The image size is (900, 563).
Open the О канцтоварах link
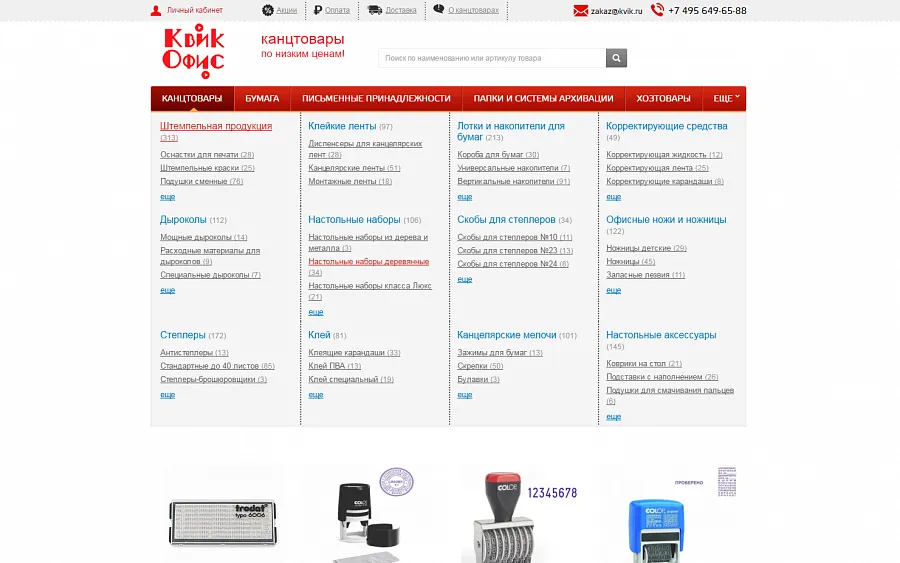tap(474, 10)
